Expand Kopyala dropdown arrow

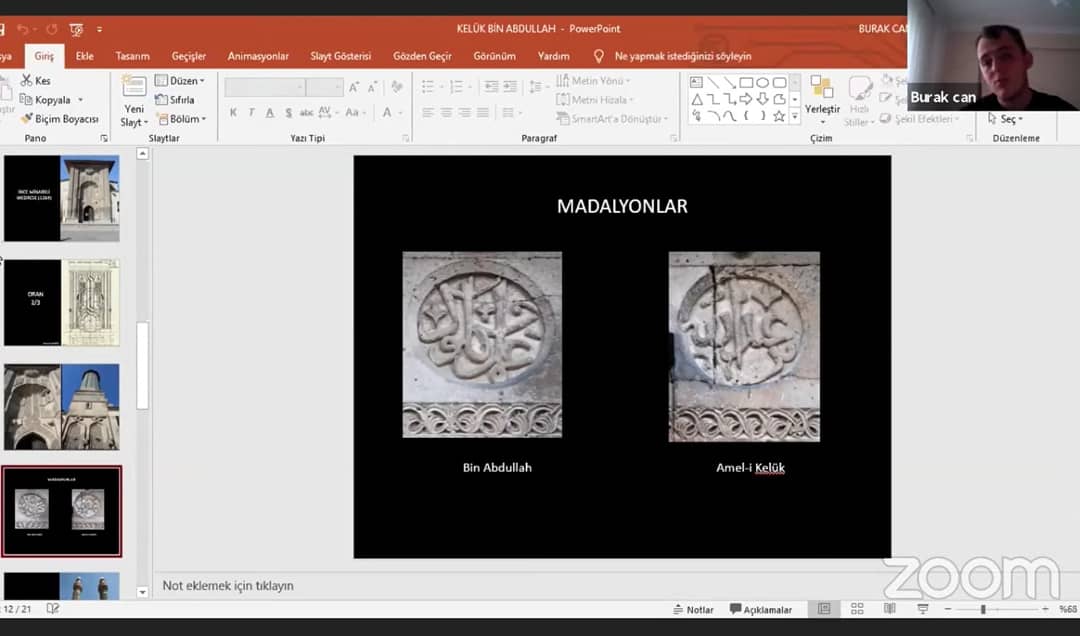[x=81, y=100]
